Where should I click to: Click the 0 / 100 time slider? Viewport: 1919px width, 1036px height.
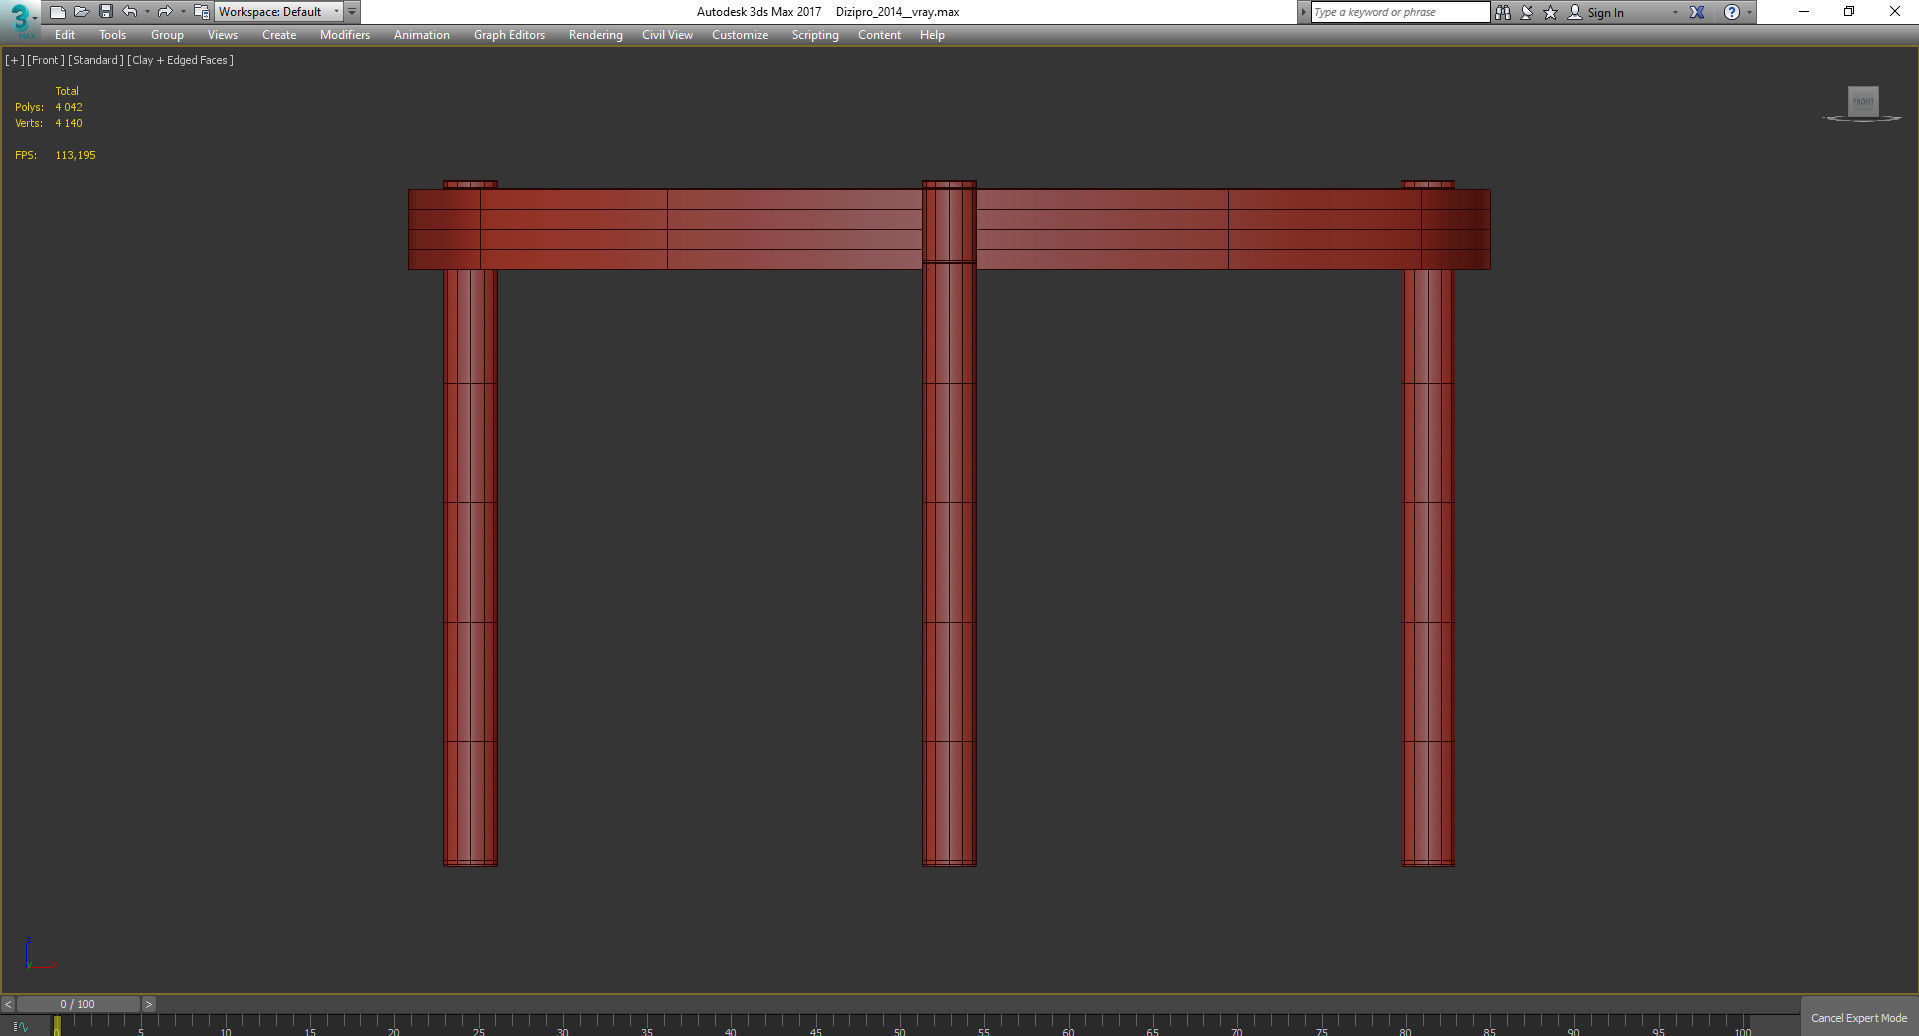click(x=78, y=1004)
